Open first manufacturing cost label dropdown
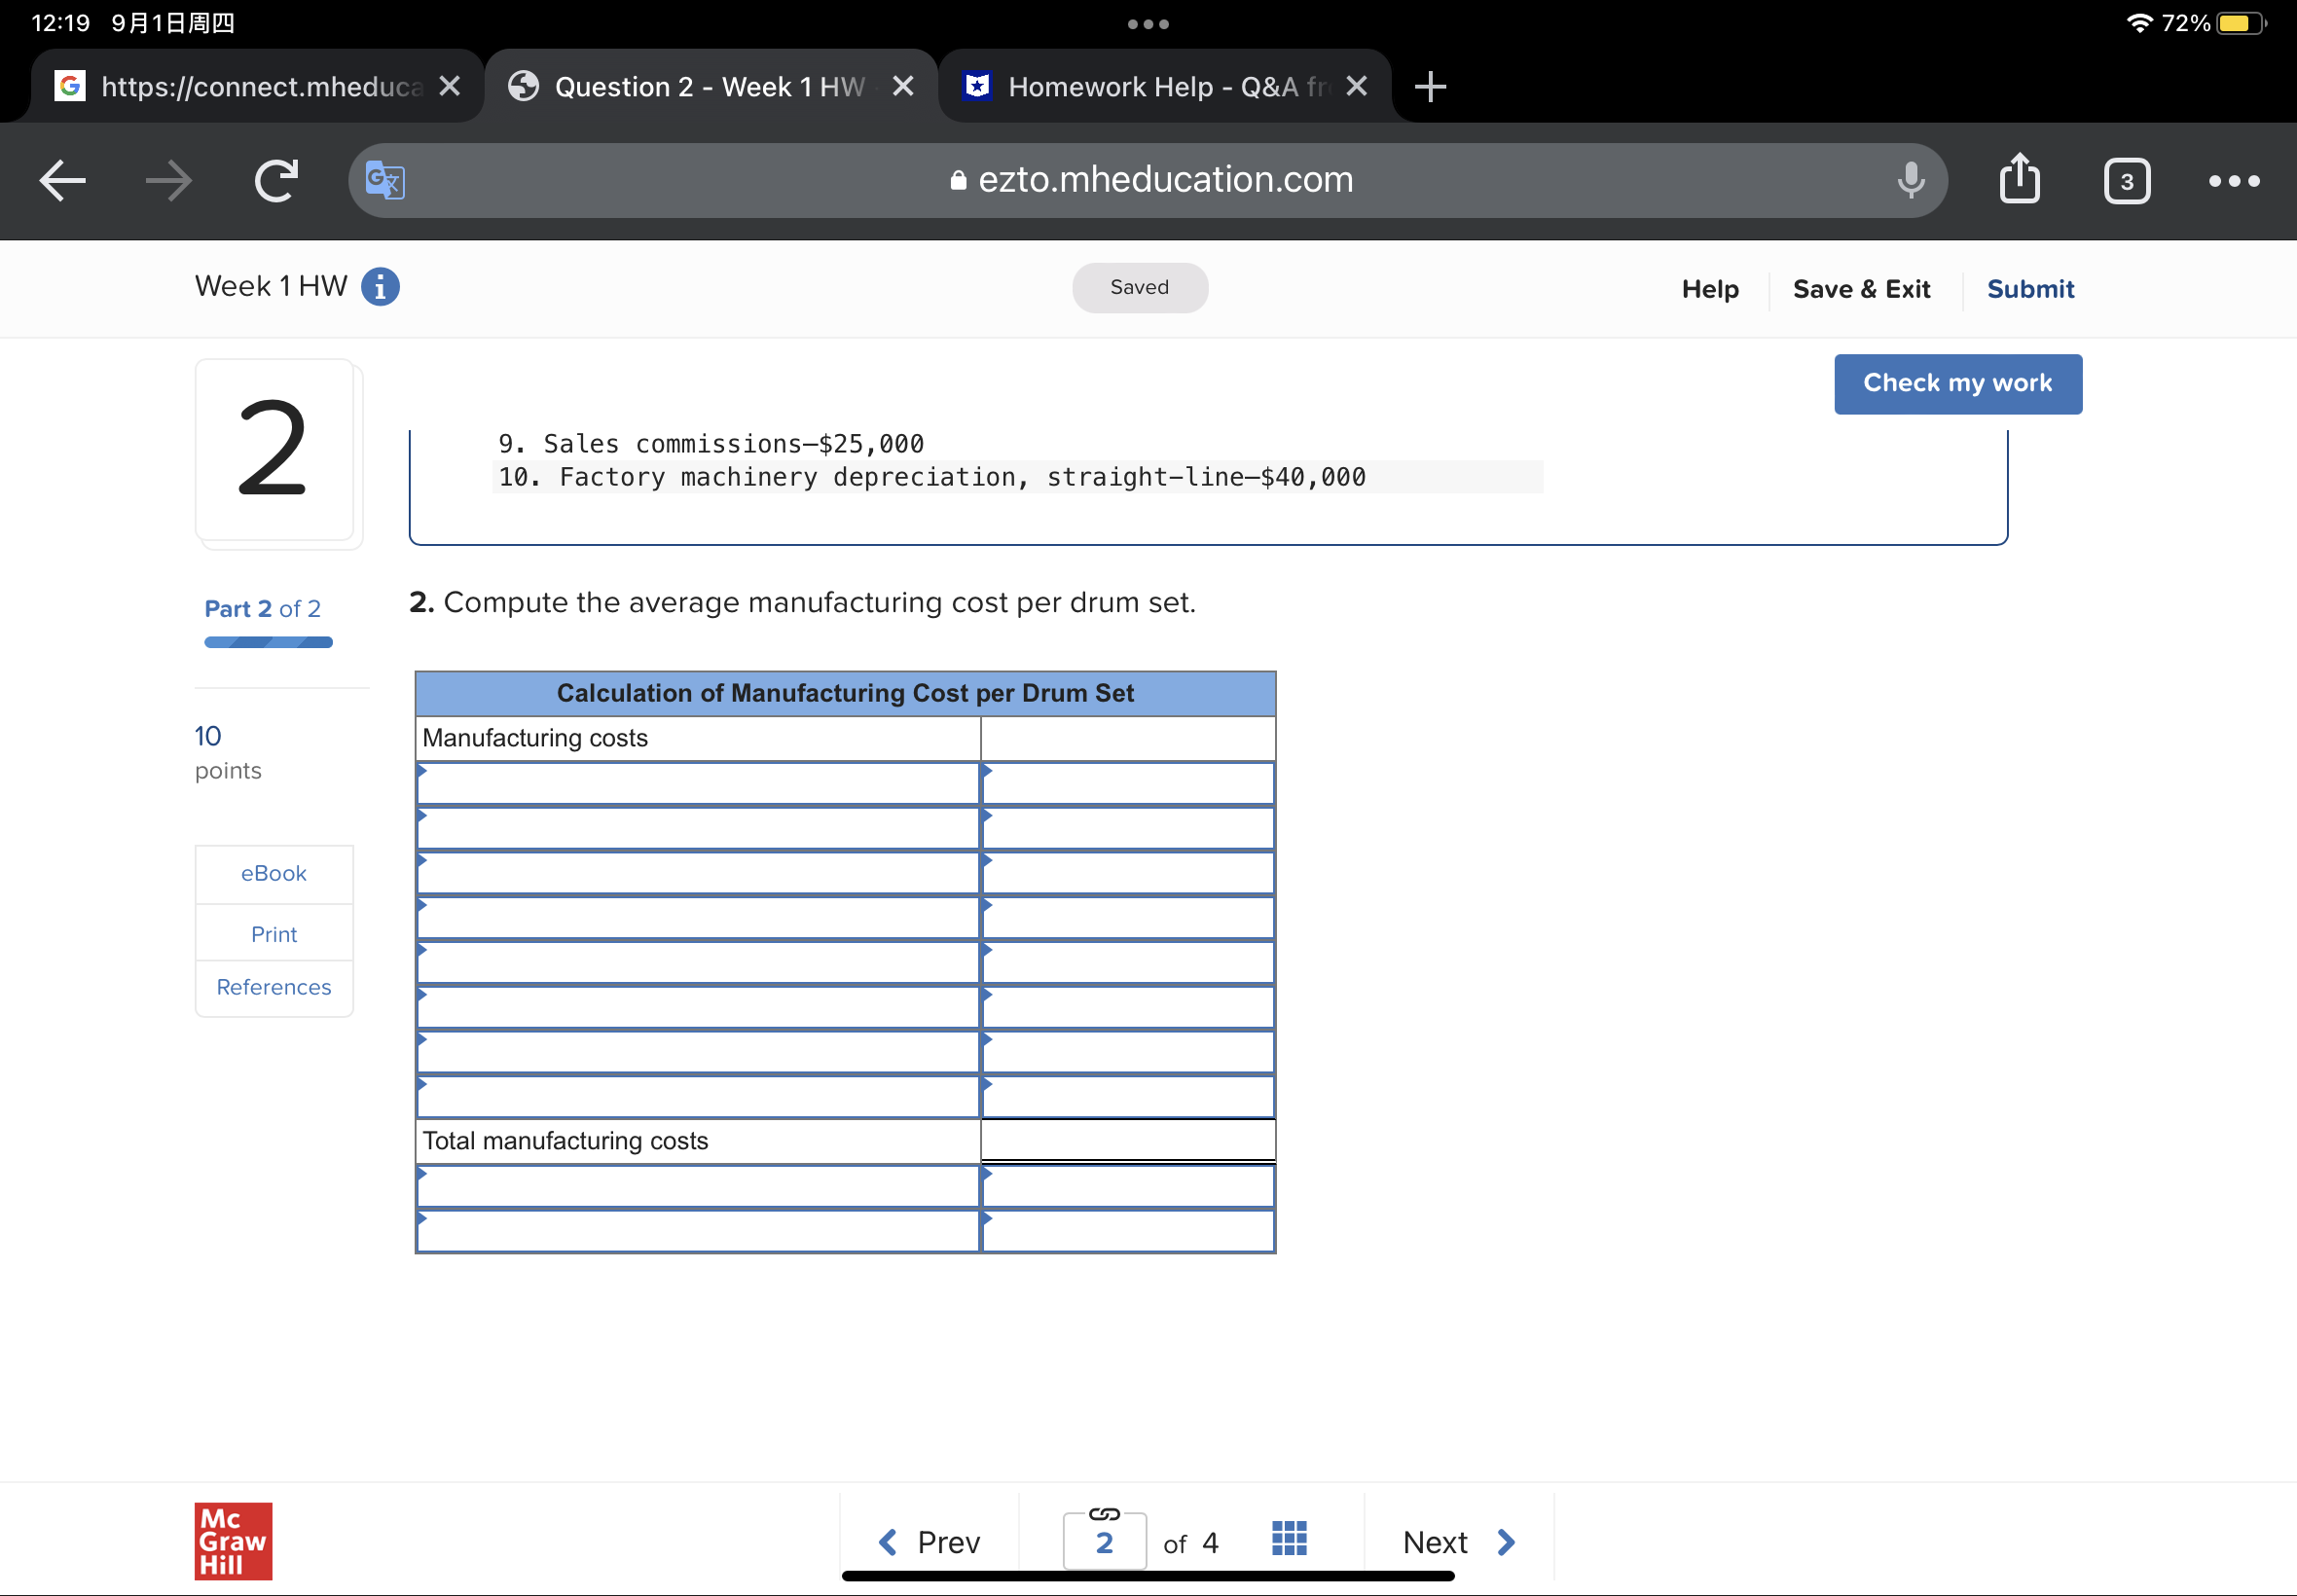This screenshot has width=2297, height=1596. tap(697, 784)
